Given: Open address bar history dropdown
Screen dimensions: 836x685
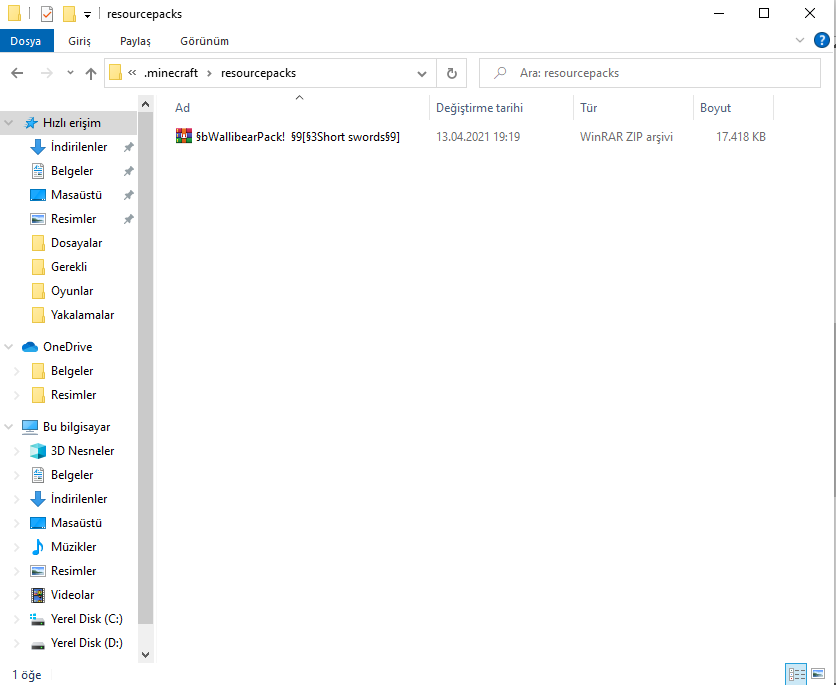Looking at the screenshot, I should pos(422,74).
